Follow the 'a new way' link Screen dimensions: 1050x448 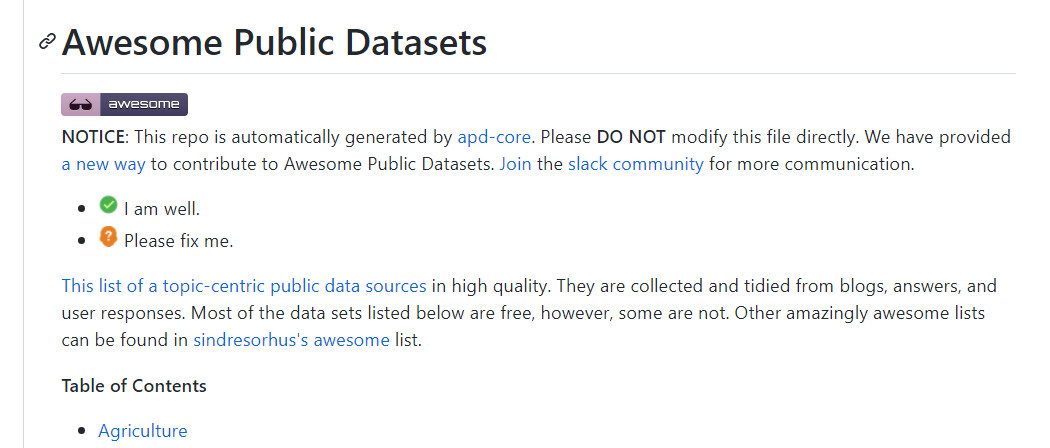pos(103,164)
